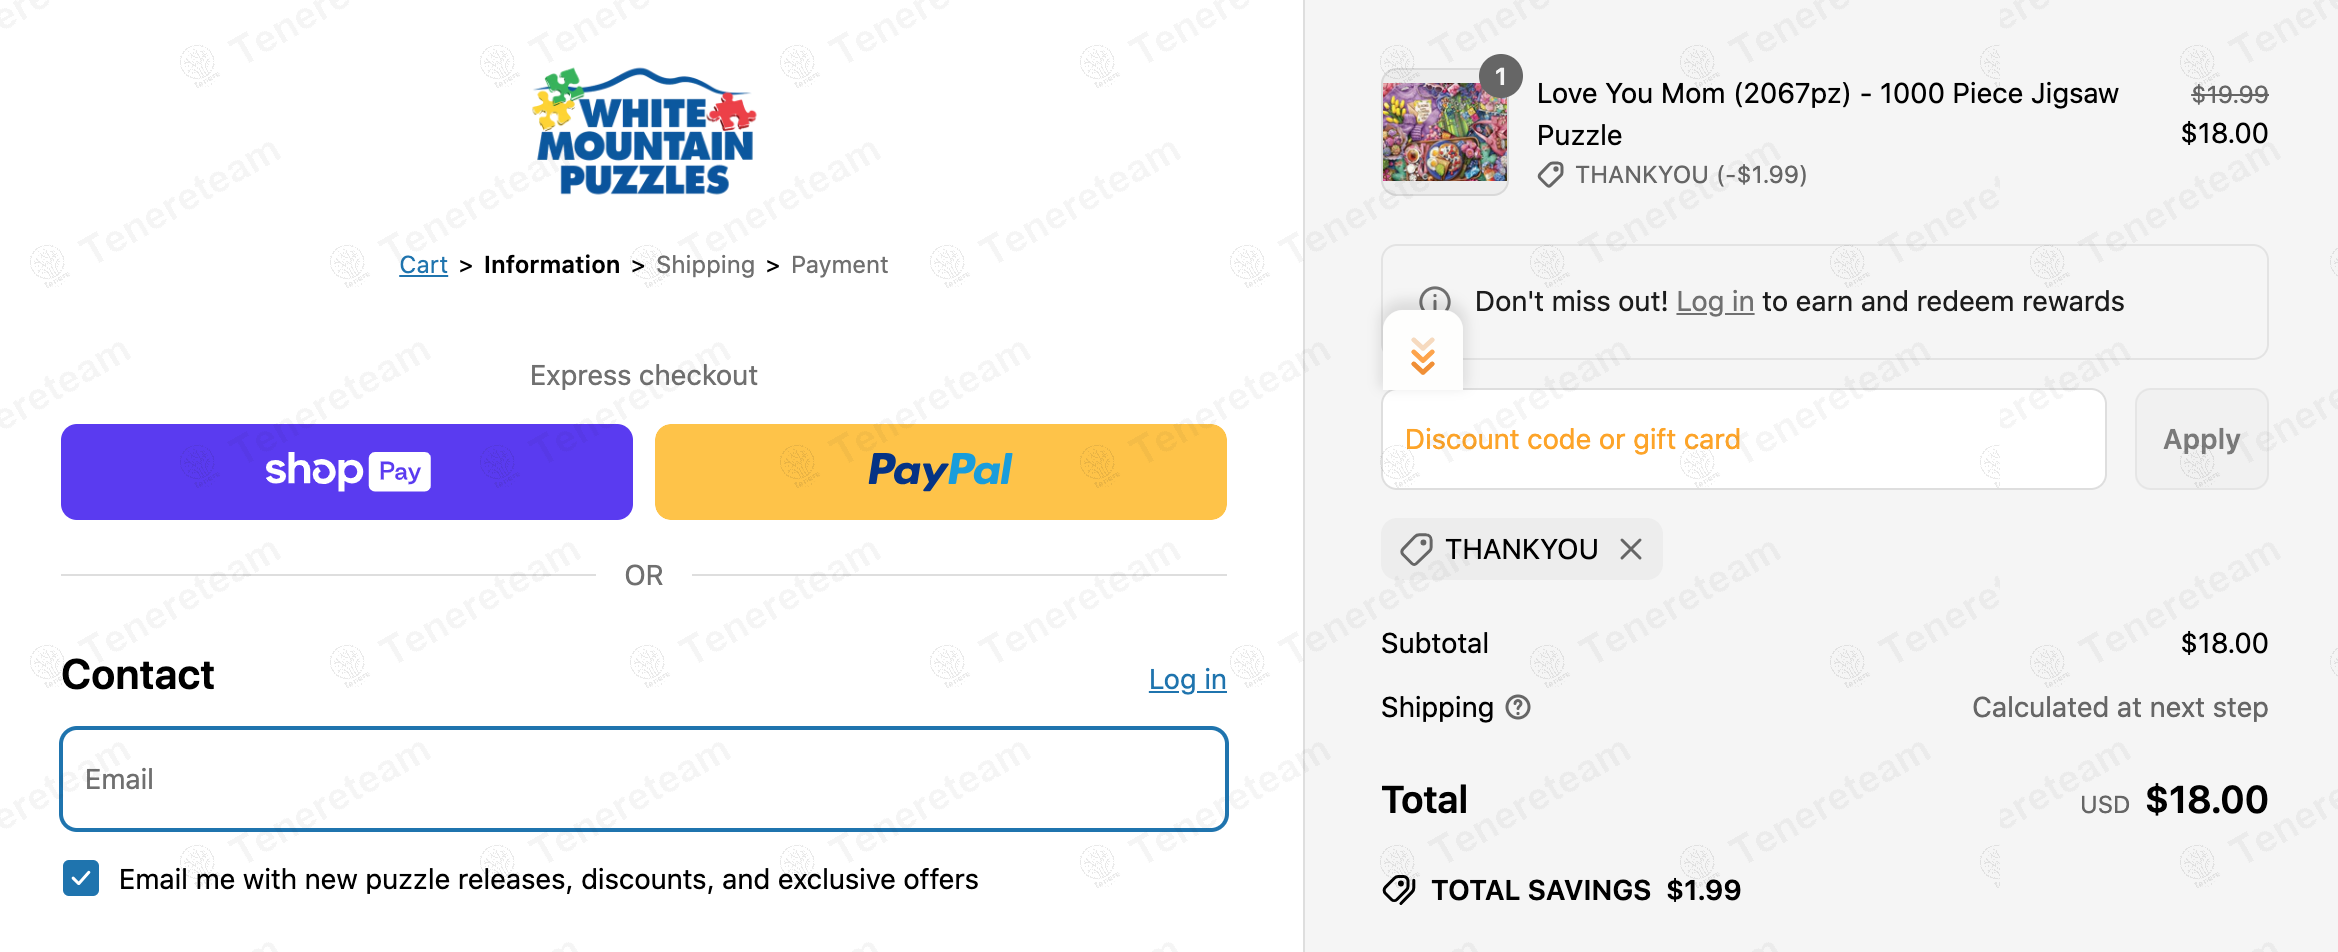Select the Information breadcrumb step
The image size is (2338, 952).
point(551,265)
